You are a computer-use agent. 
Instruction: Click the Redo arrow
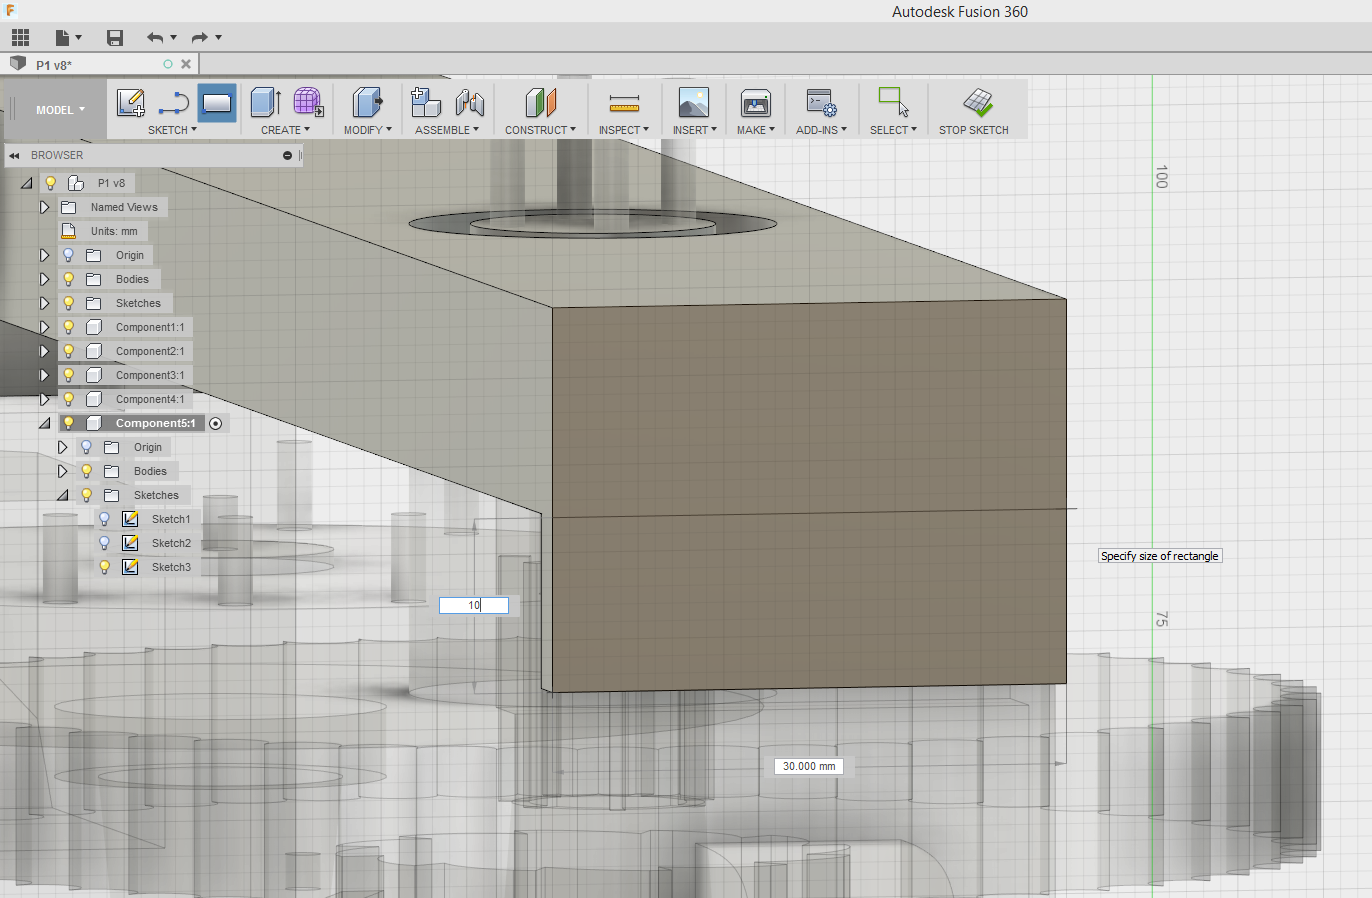(x=199, y=38)
